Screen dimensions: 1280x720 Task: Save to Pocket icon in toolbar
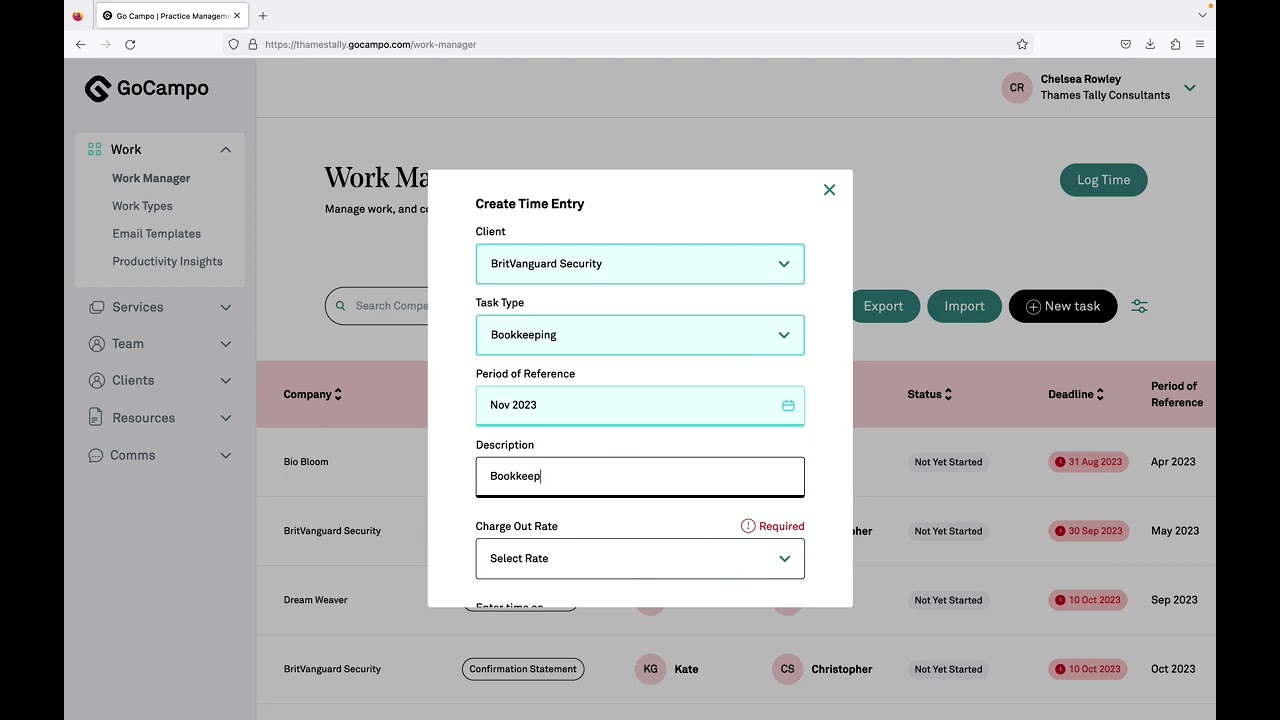click(1125, 44)
